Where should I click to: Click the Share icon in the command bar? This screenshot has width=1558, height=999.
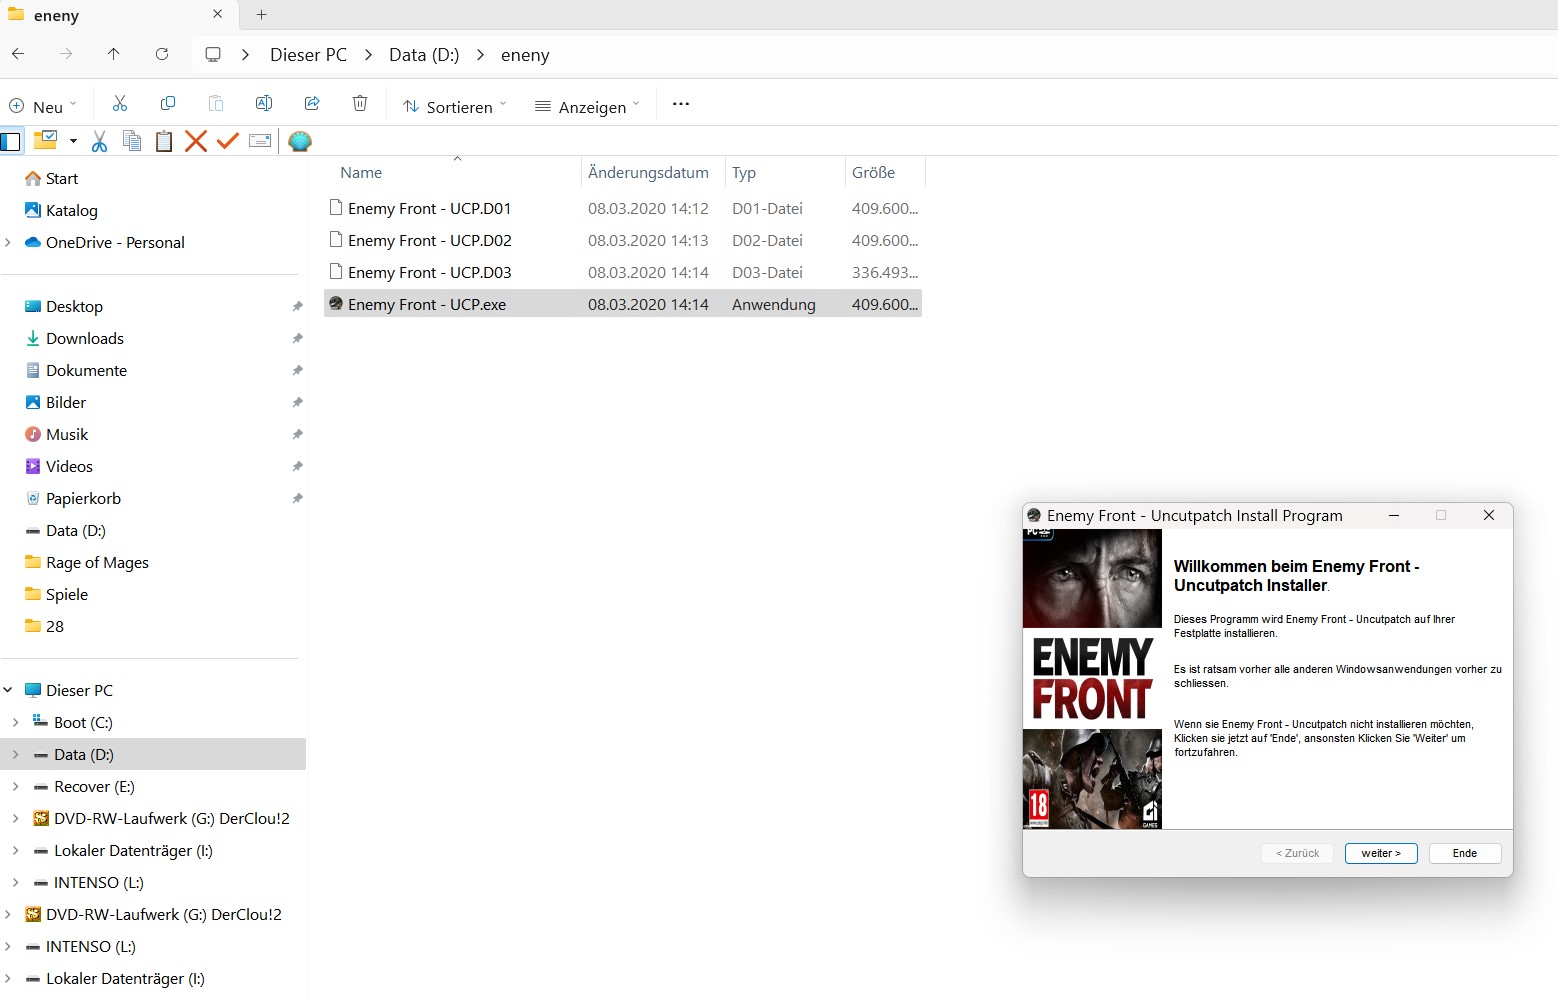[x=312, y=104]
